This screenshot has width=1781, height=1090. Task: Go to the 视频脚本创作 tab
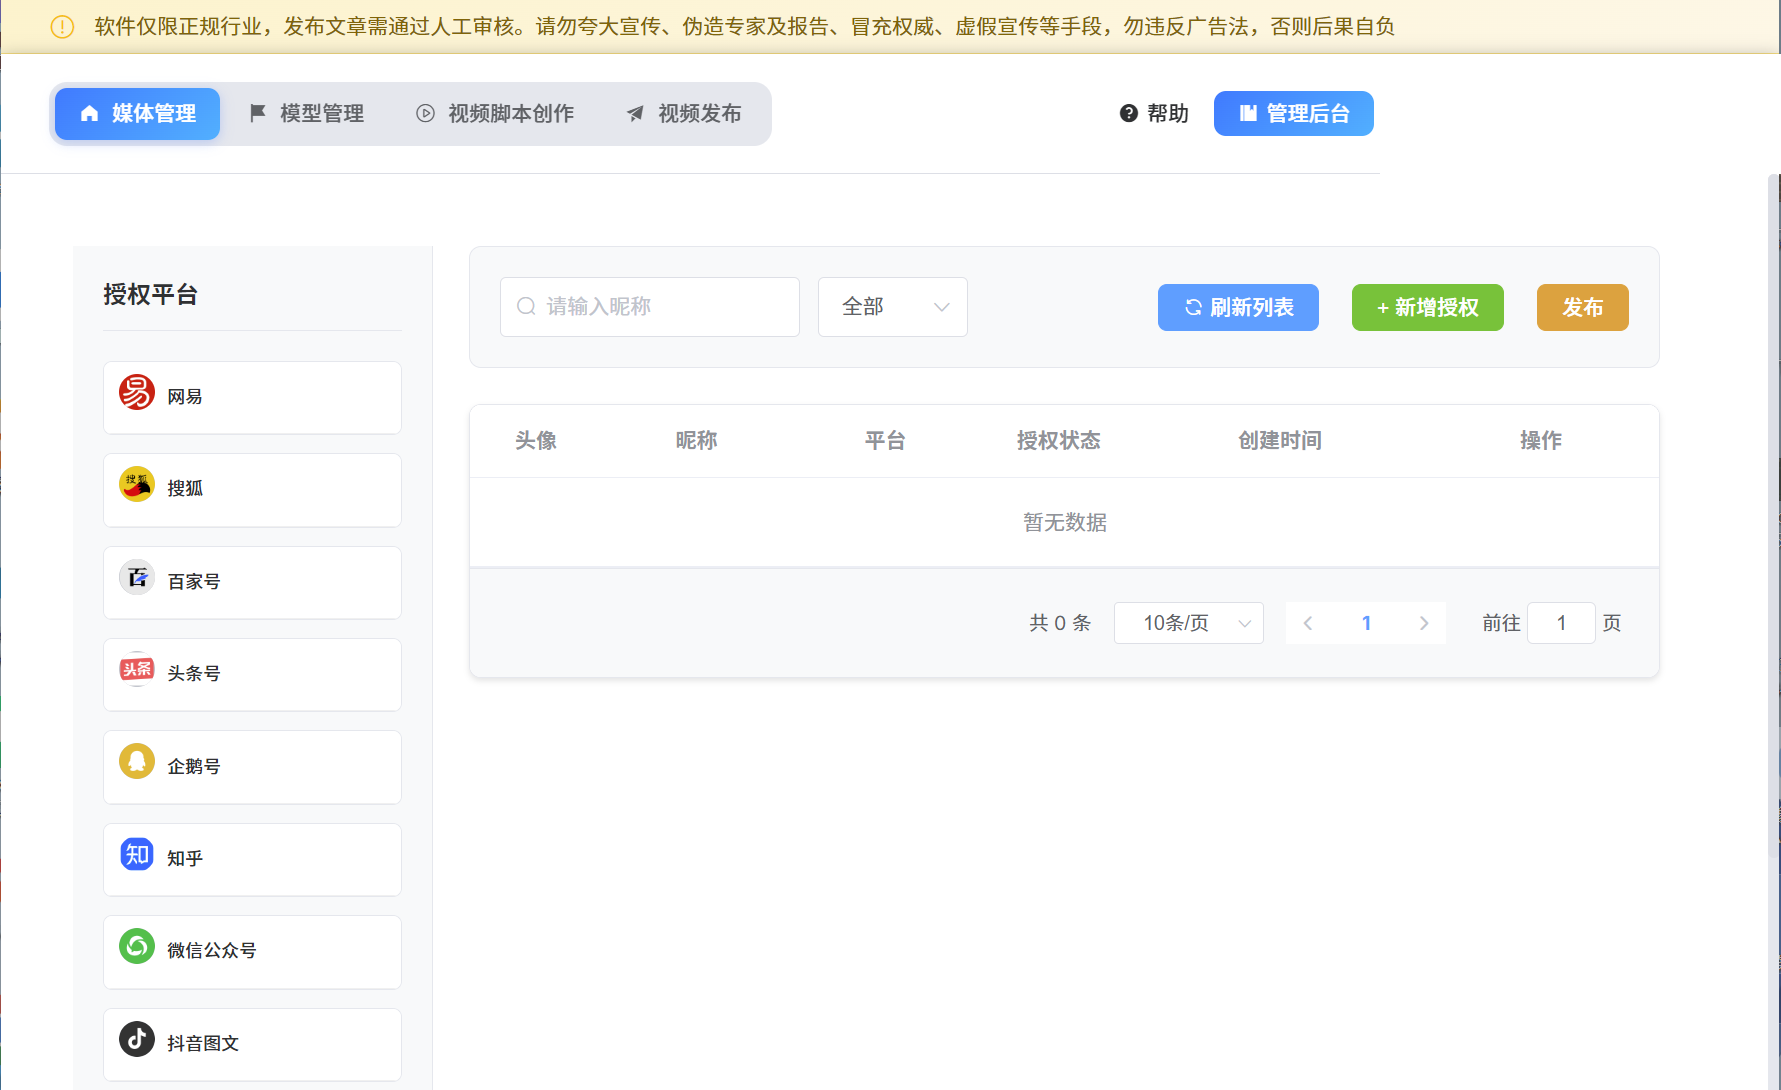[496, 114]
